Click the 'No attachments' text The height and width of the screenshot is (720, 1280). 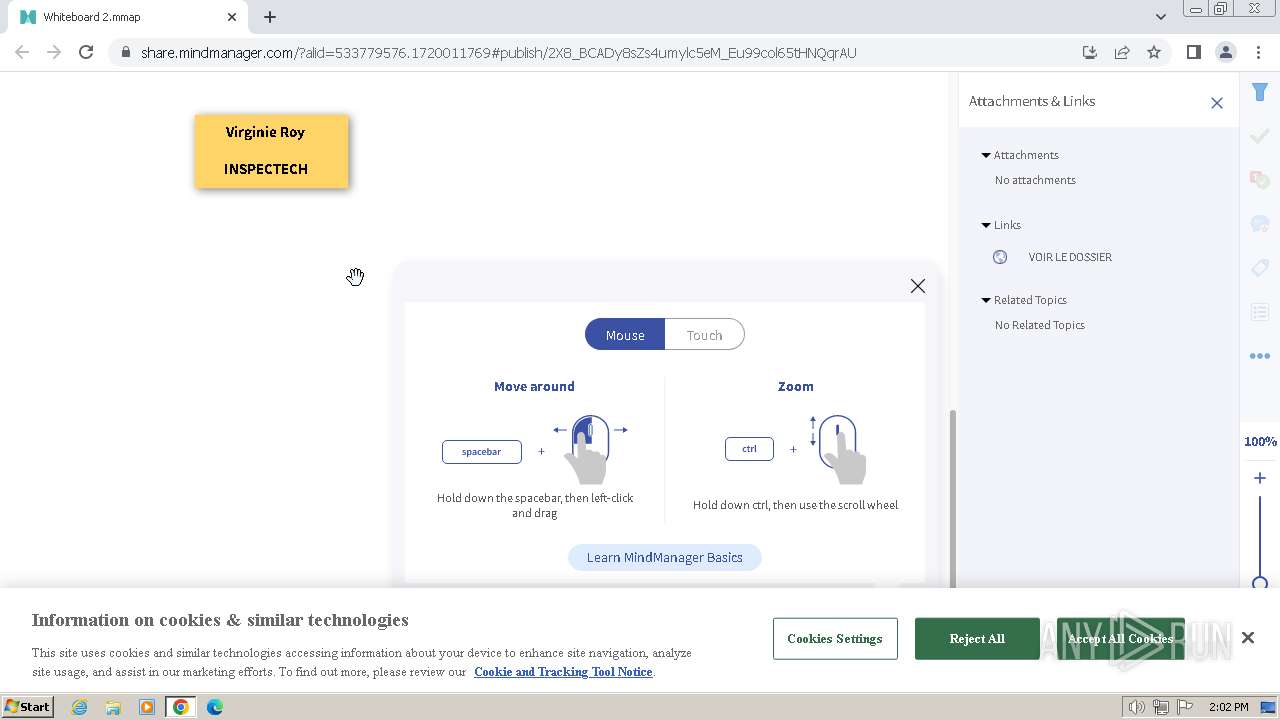coord(1035,180)
